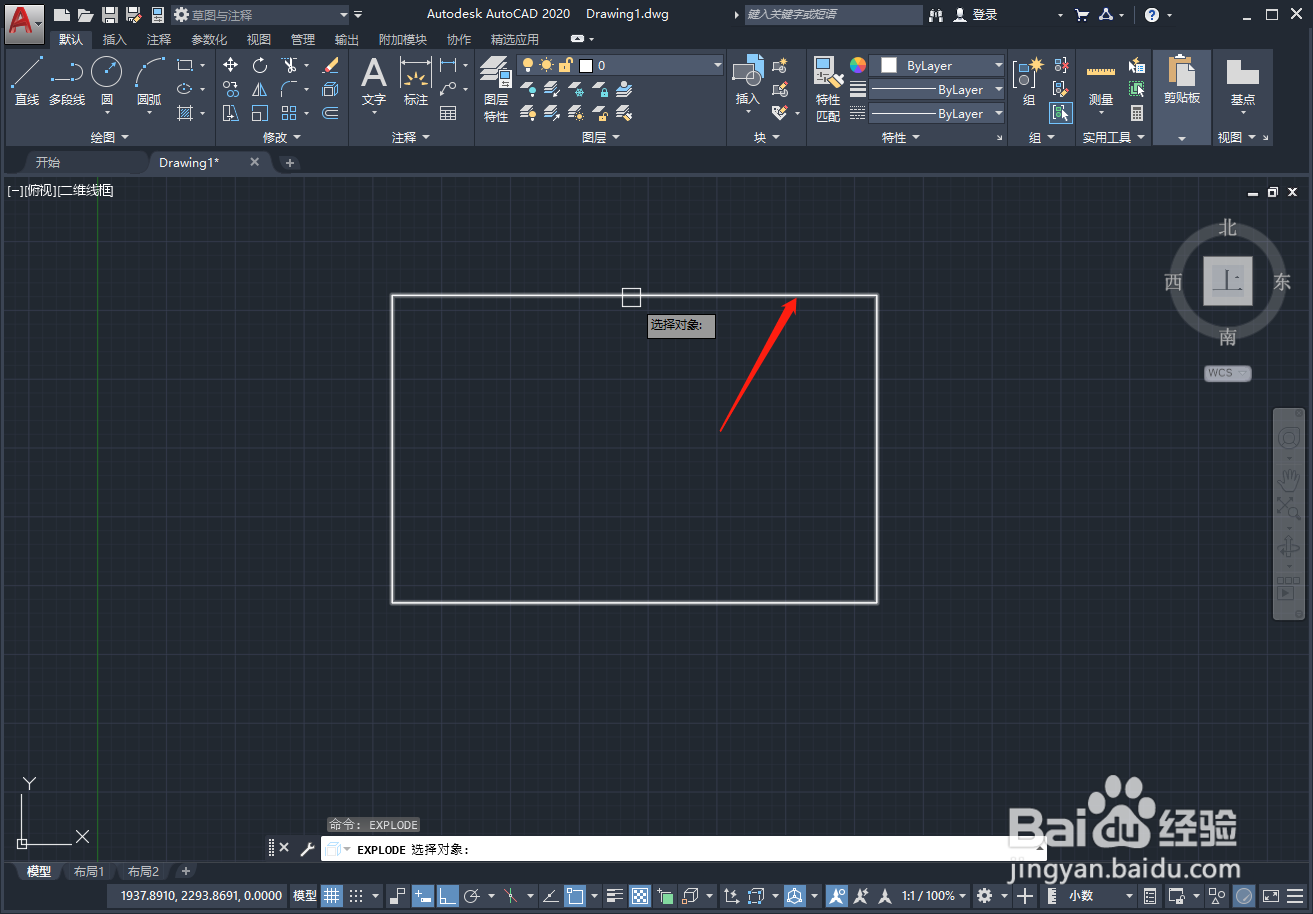The height and width of the screenshot is (914, 1313).
Task: Click the Group (组) icon
Action: [x=1029, y=80]
